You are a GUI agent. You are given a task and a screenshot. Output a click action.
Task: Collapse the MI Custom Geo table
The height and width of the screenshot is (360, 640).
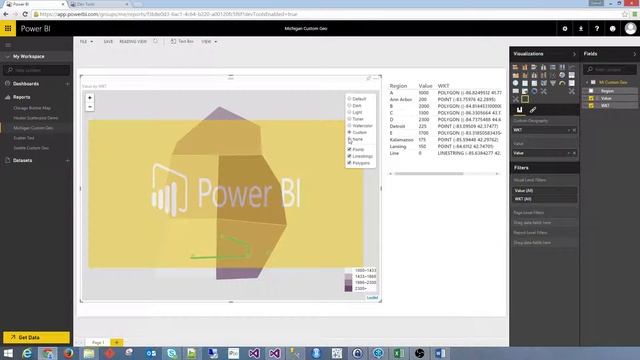[x=587, y=82]
